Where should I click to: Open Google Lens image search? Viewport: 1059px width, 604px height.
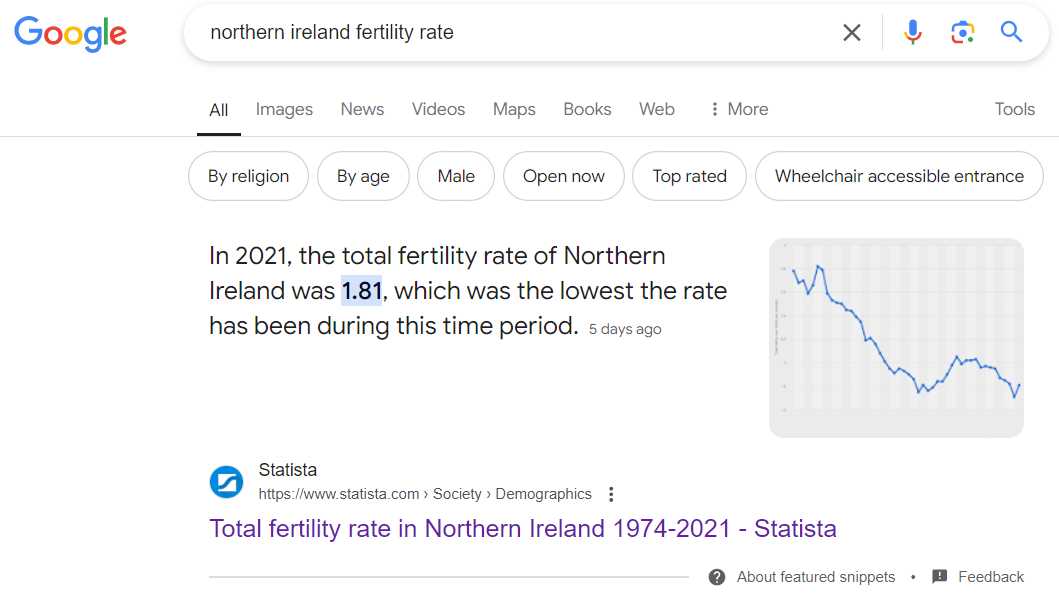click(962, 33)
